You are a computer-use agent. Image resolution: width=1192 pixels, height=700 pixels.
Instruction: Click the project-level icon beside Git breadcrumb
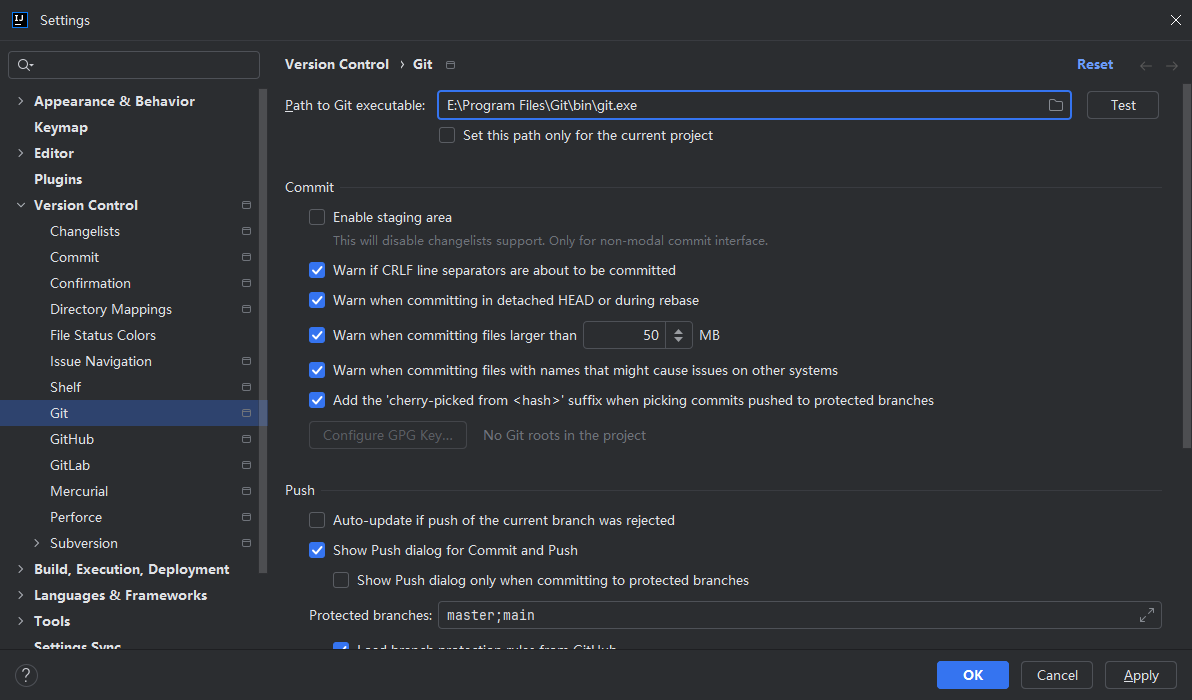(x=450, y=65)
